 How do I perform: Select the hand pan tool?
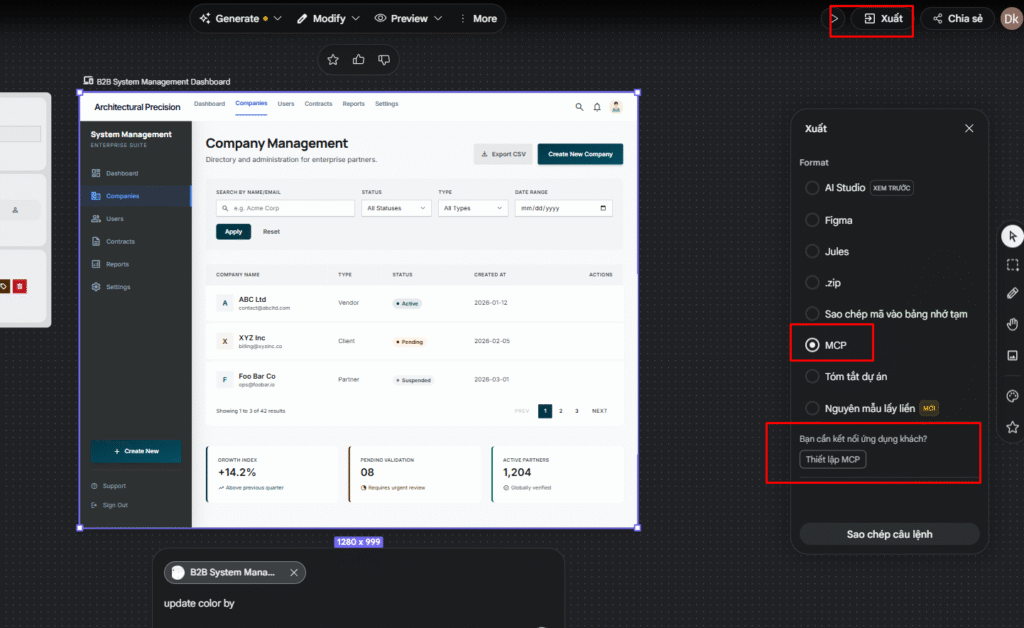(1012, 324)
